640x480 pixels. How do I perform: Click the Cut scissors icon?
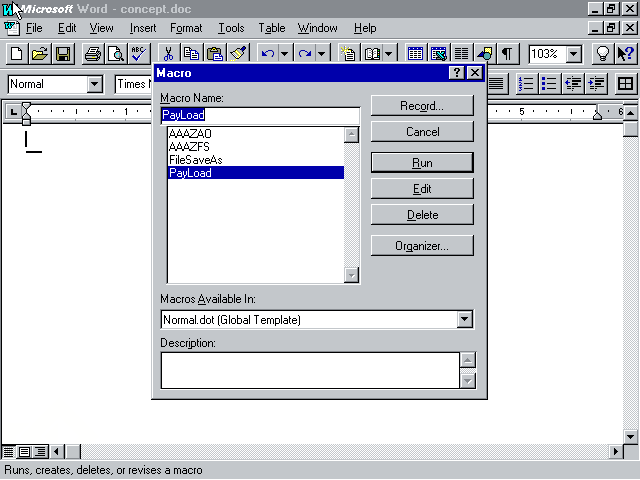pyautogui.click(x=168, y=53)
